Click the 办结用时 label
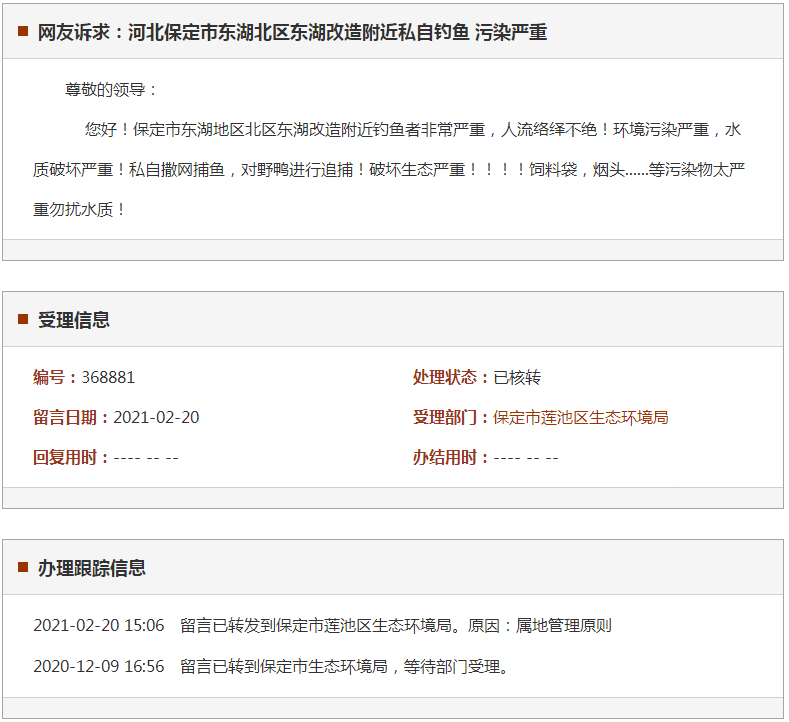 pos(450,457)
